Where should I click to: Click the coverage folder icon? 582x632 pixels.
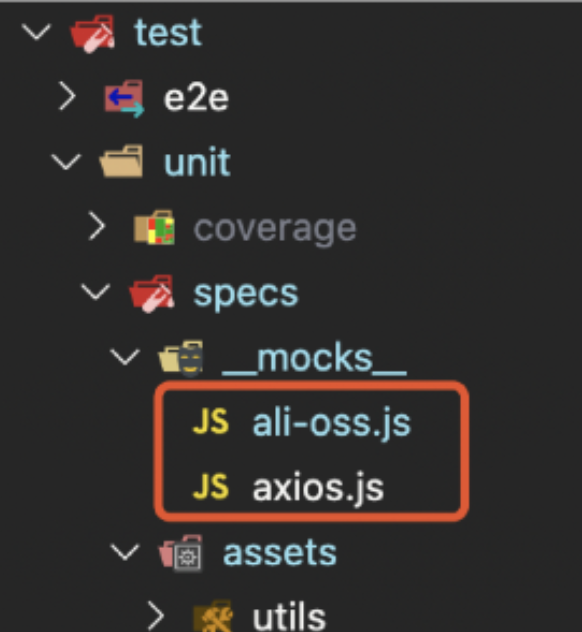pos(154,227)
